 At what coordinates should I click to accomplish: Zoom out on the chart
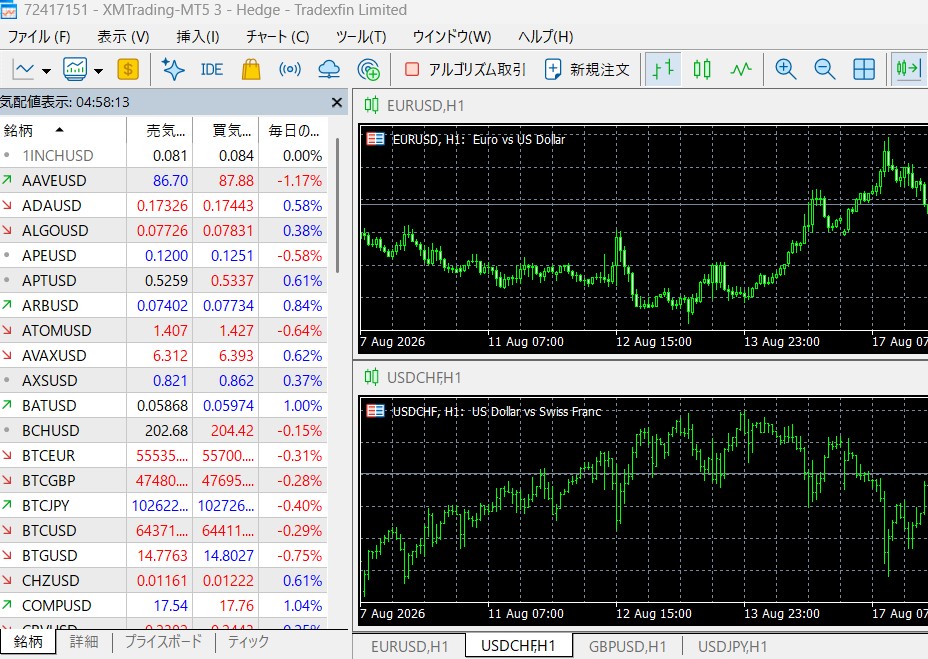[824, 70]
